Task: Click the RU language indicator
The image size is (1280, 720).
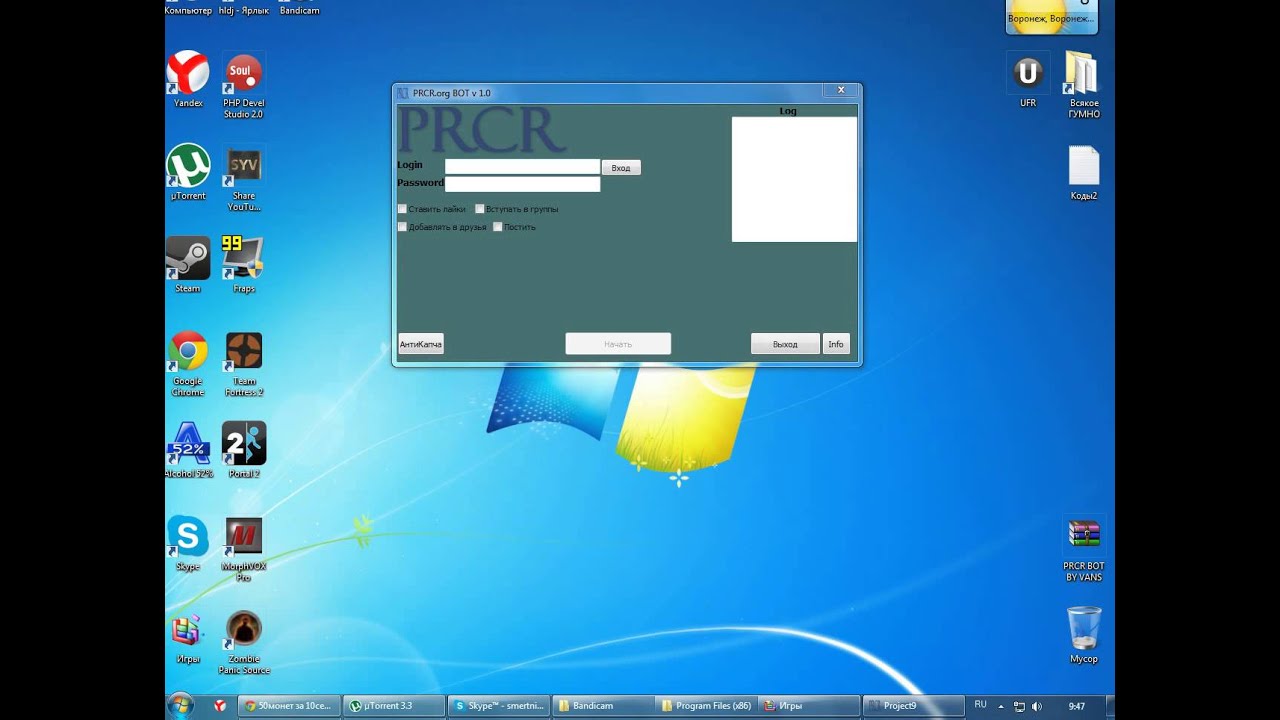Action: pos(981,705)
